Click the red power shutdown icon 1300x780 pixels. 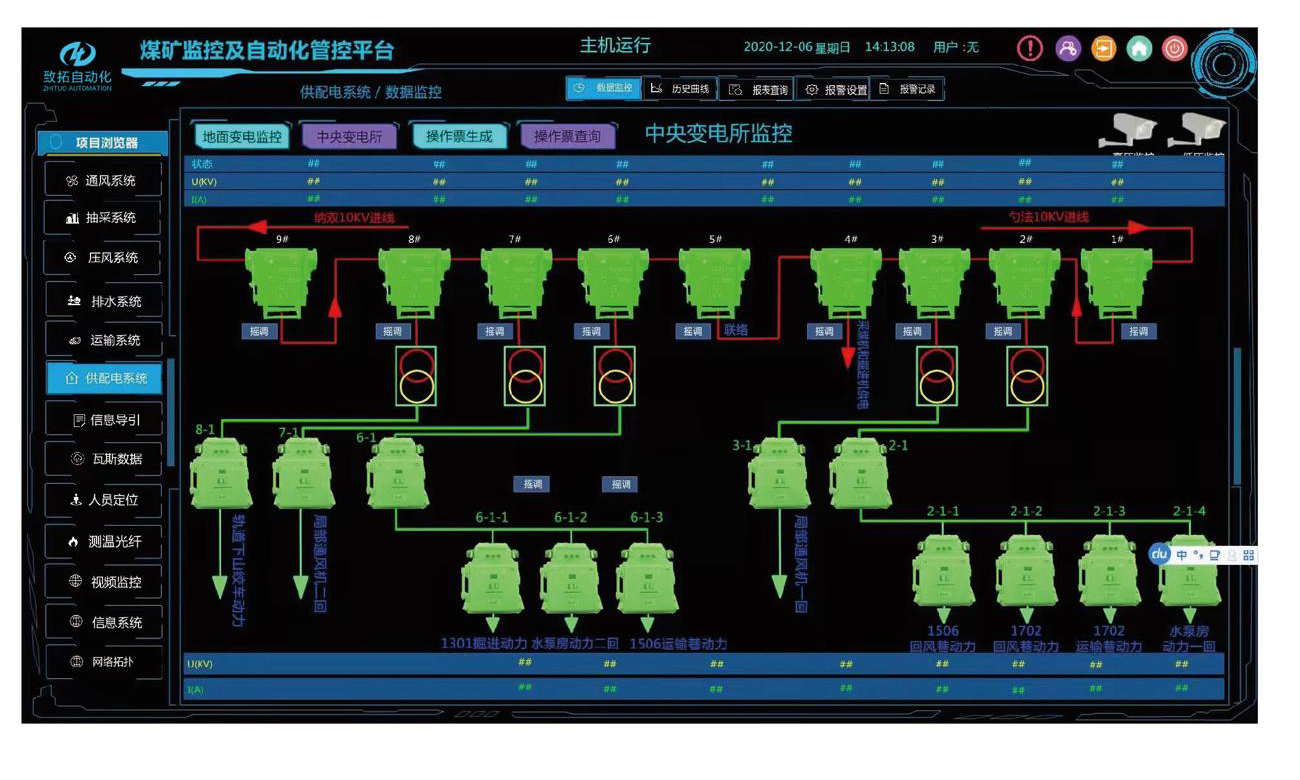coord(1174,48)
